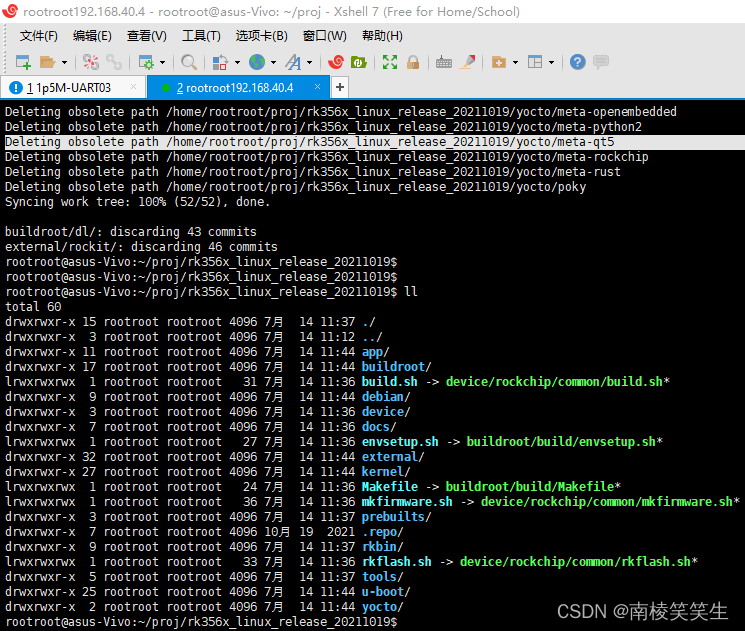Close the 1p5M-UART03 tab
This screenshot has height=631, width=745.
pos(134,86)
